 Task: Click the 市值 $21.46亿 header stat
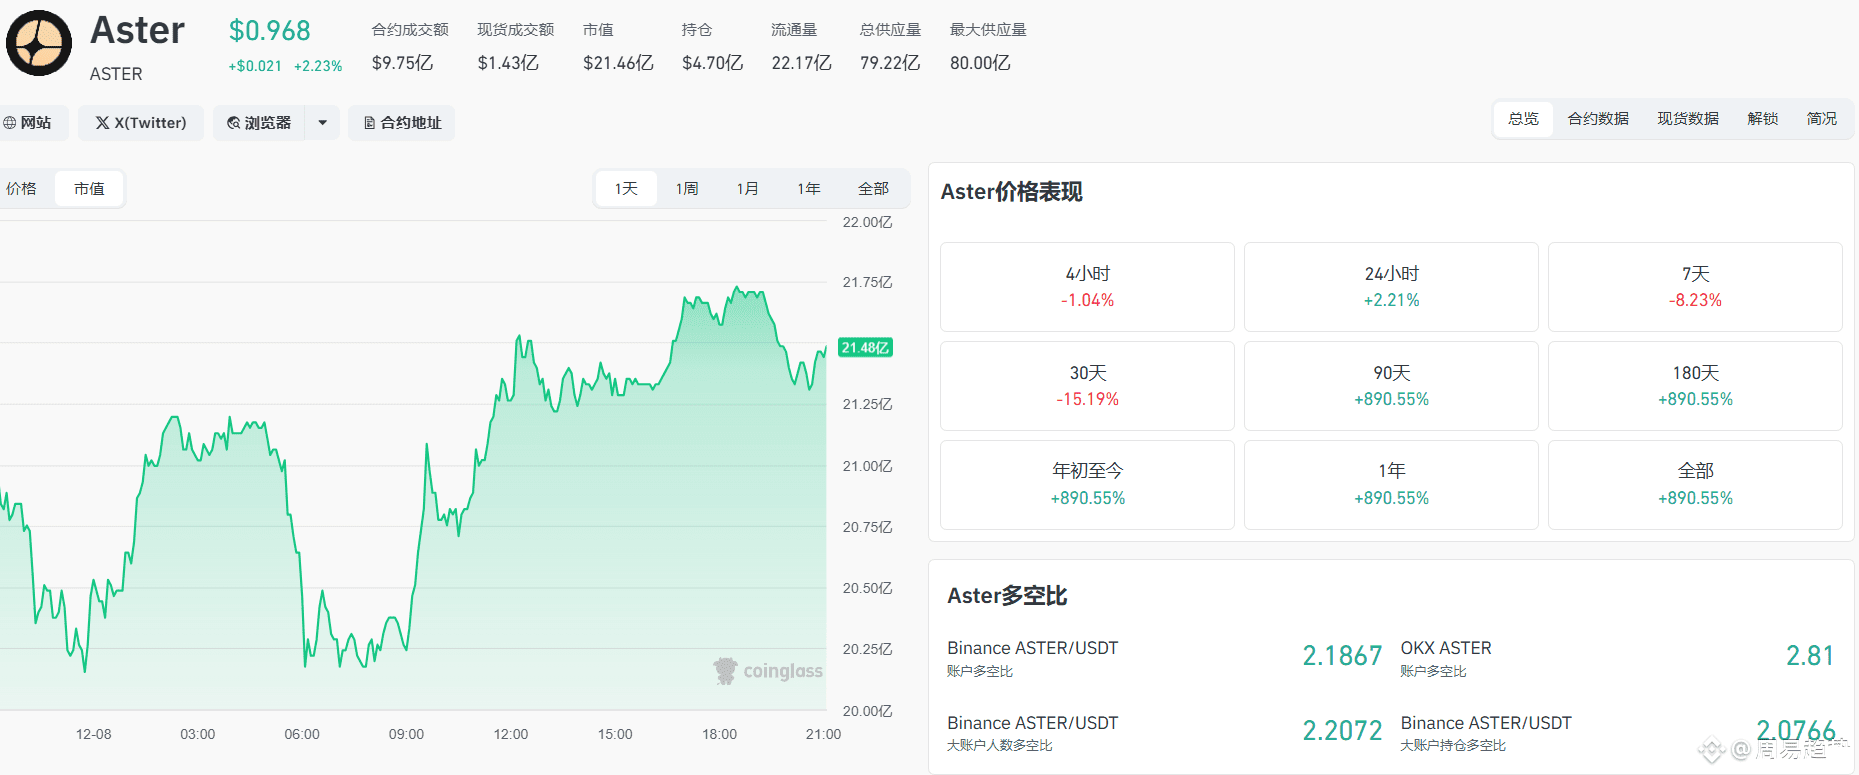pyautogui.click(x=618, y=46)
